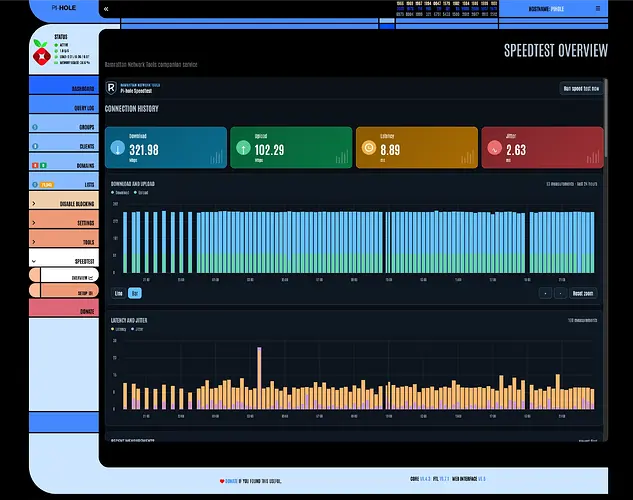Image resolution: width=633 pixels, height=500 pixels.
Task: Open the FTL version link
Action: pos(444,479)
